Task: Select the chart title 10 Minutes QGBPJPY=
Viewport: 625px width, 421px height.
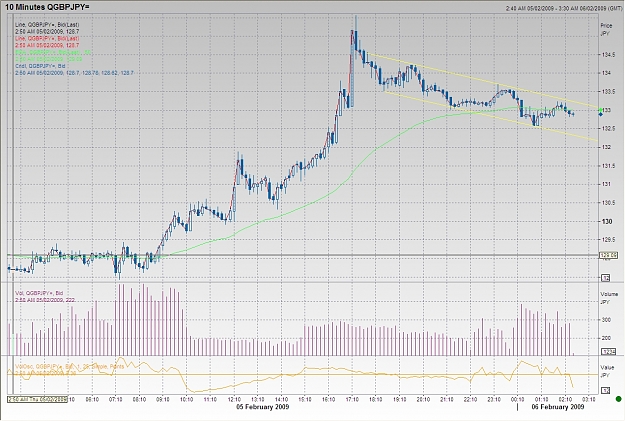Action: point(47,7)
